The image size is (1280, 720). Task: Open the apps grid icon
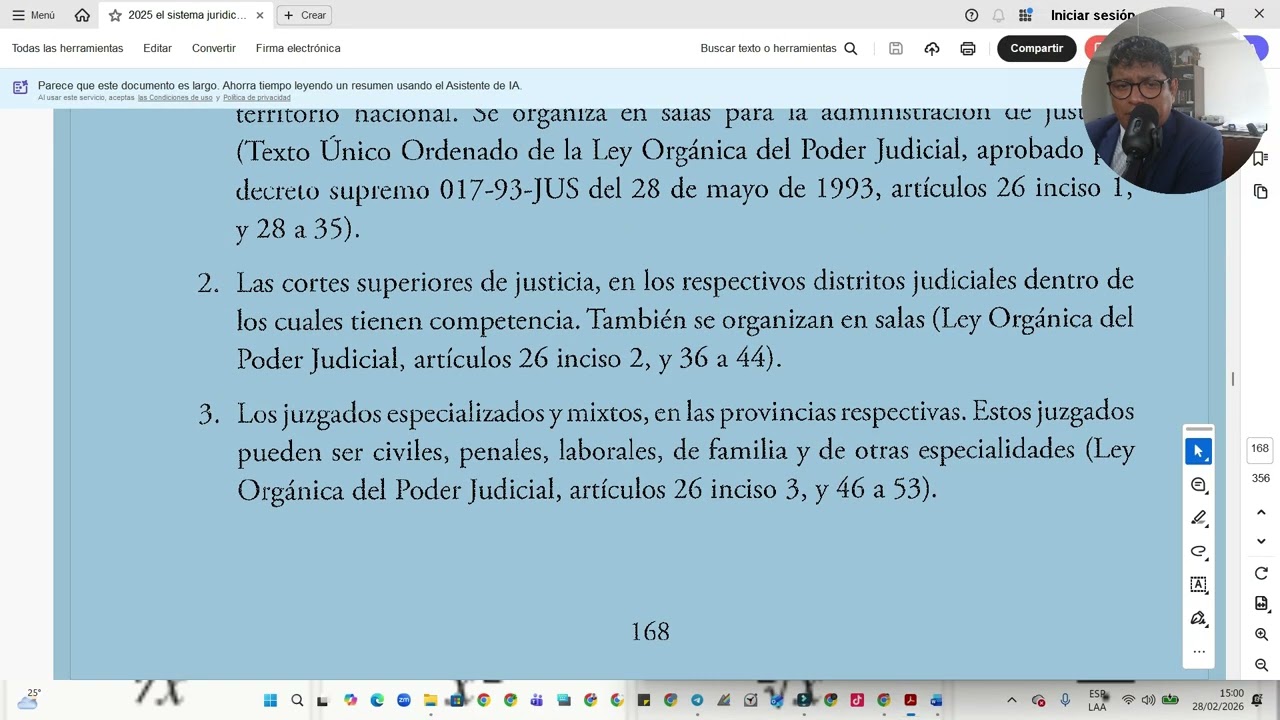click(1025, 15)
